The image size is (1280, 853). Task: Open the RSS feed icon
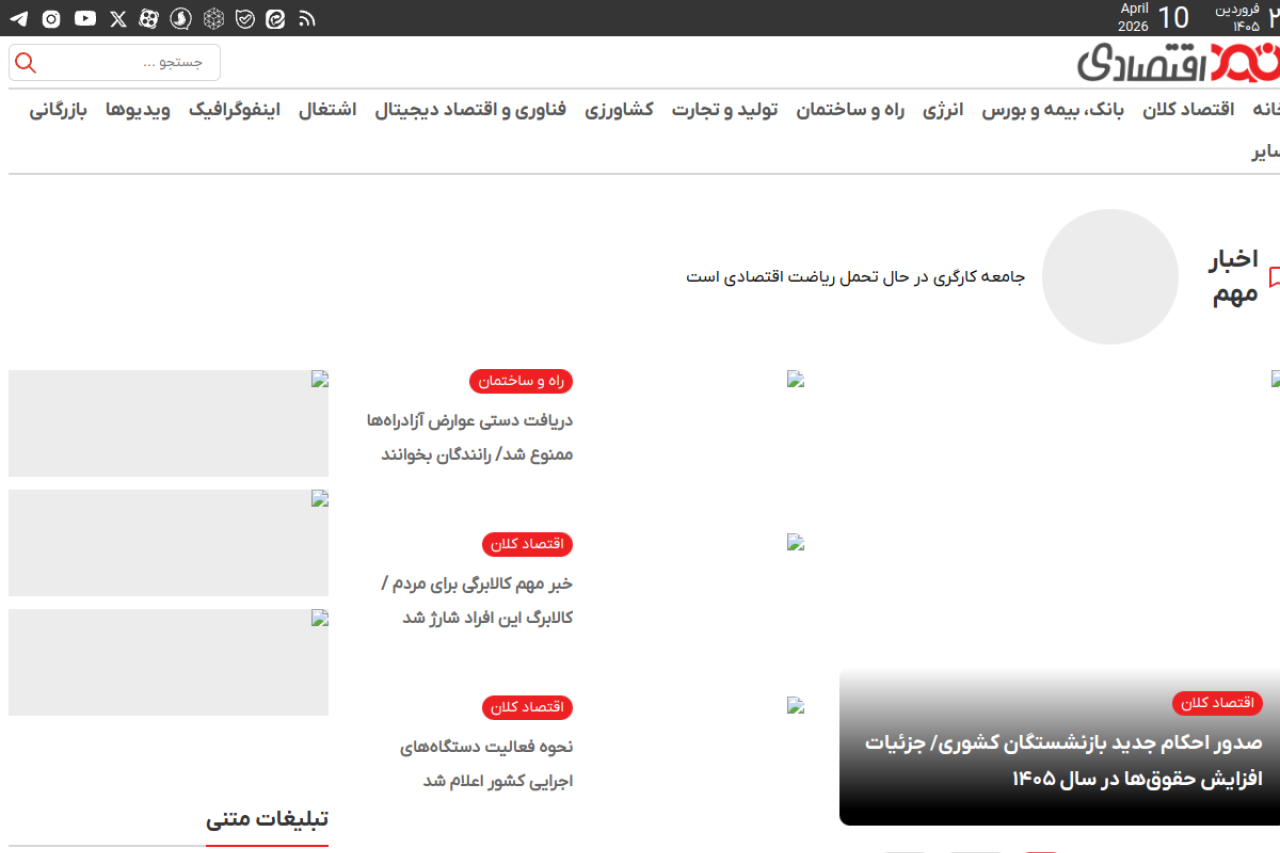click(307, 18)
